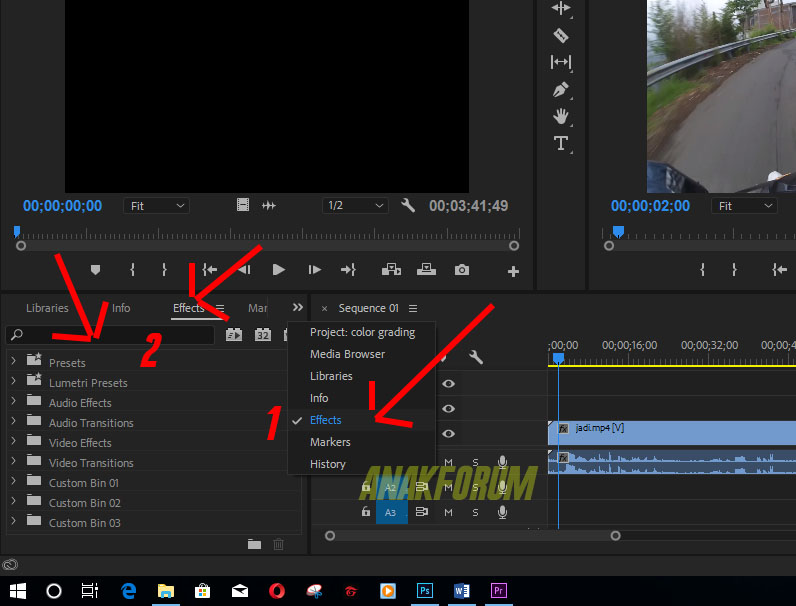Expand the Lumetri Presets folder
This screenshot has height=606, width=796.
(x=13, y=381)
